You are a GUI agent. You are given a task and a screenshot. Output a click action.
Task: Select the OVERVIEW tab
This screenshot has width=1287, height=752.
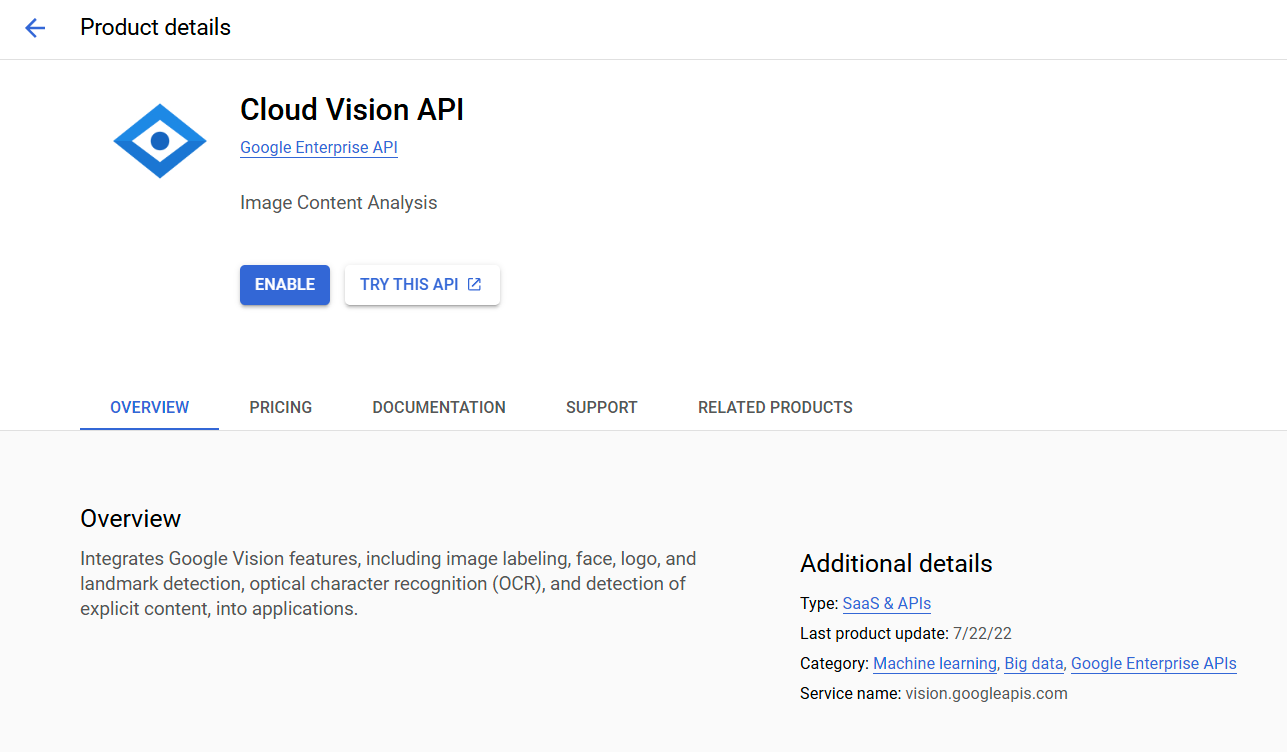point(149,407)
